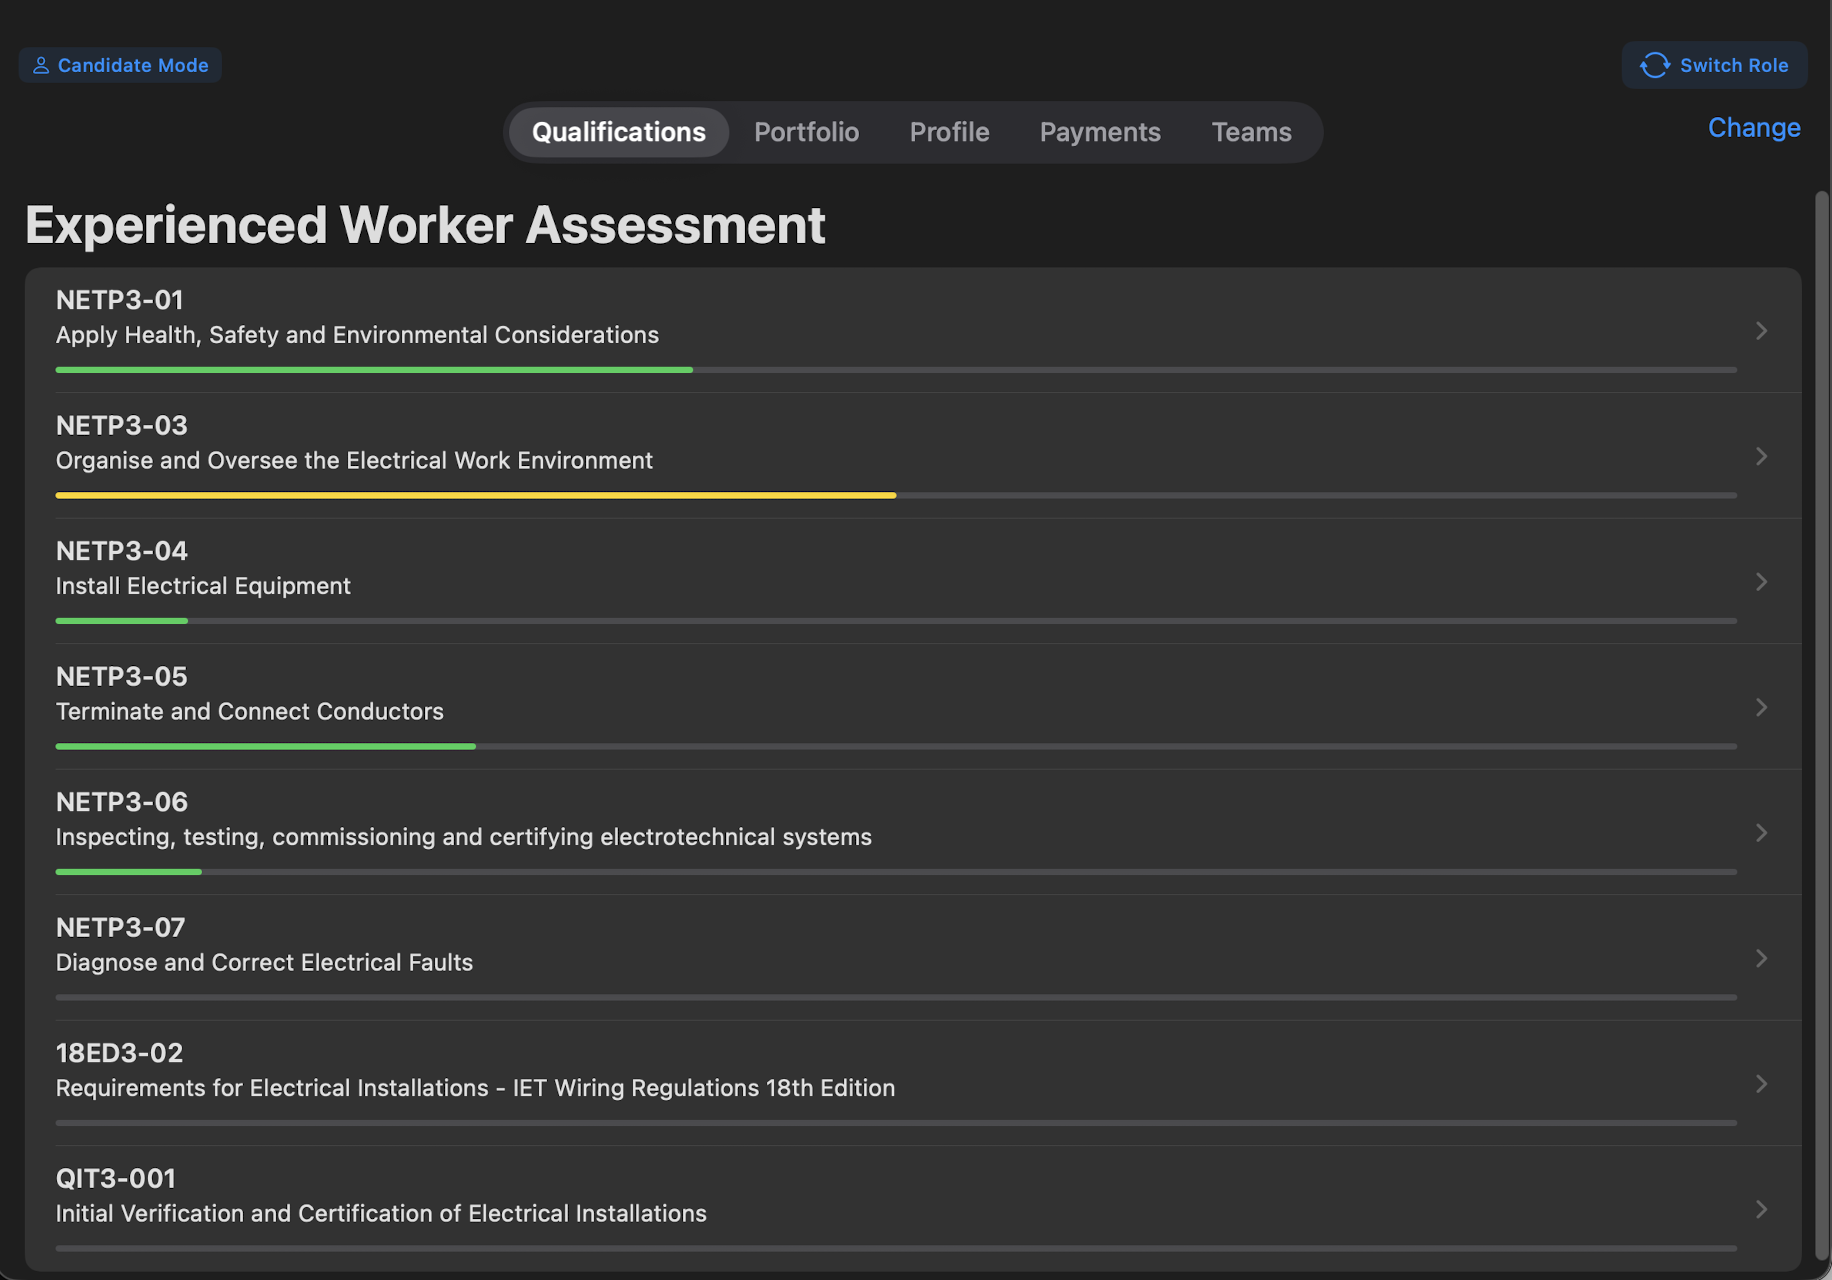Open details chevron for NETP3-03

pos(1761,456)
